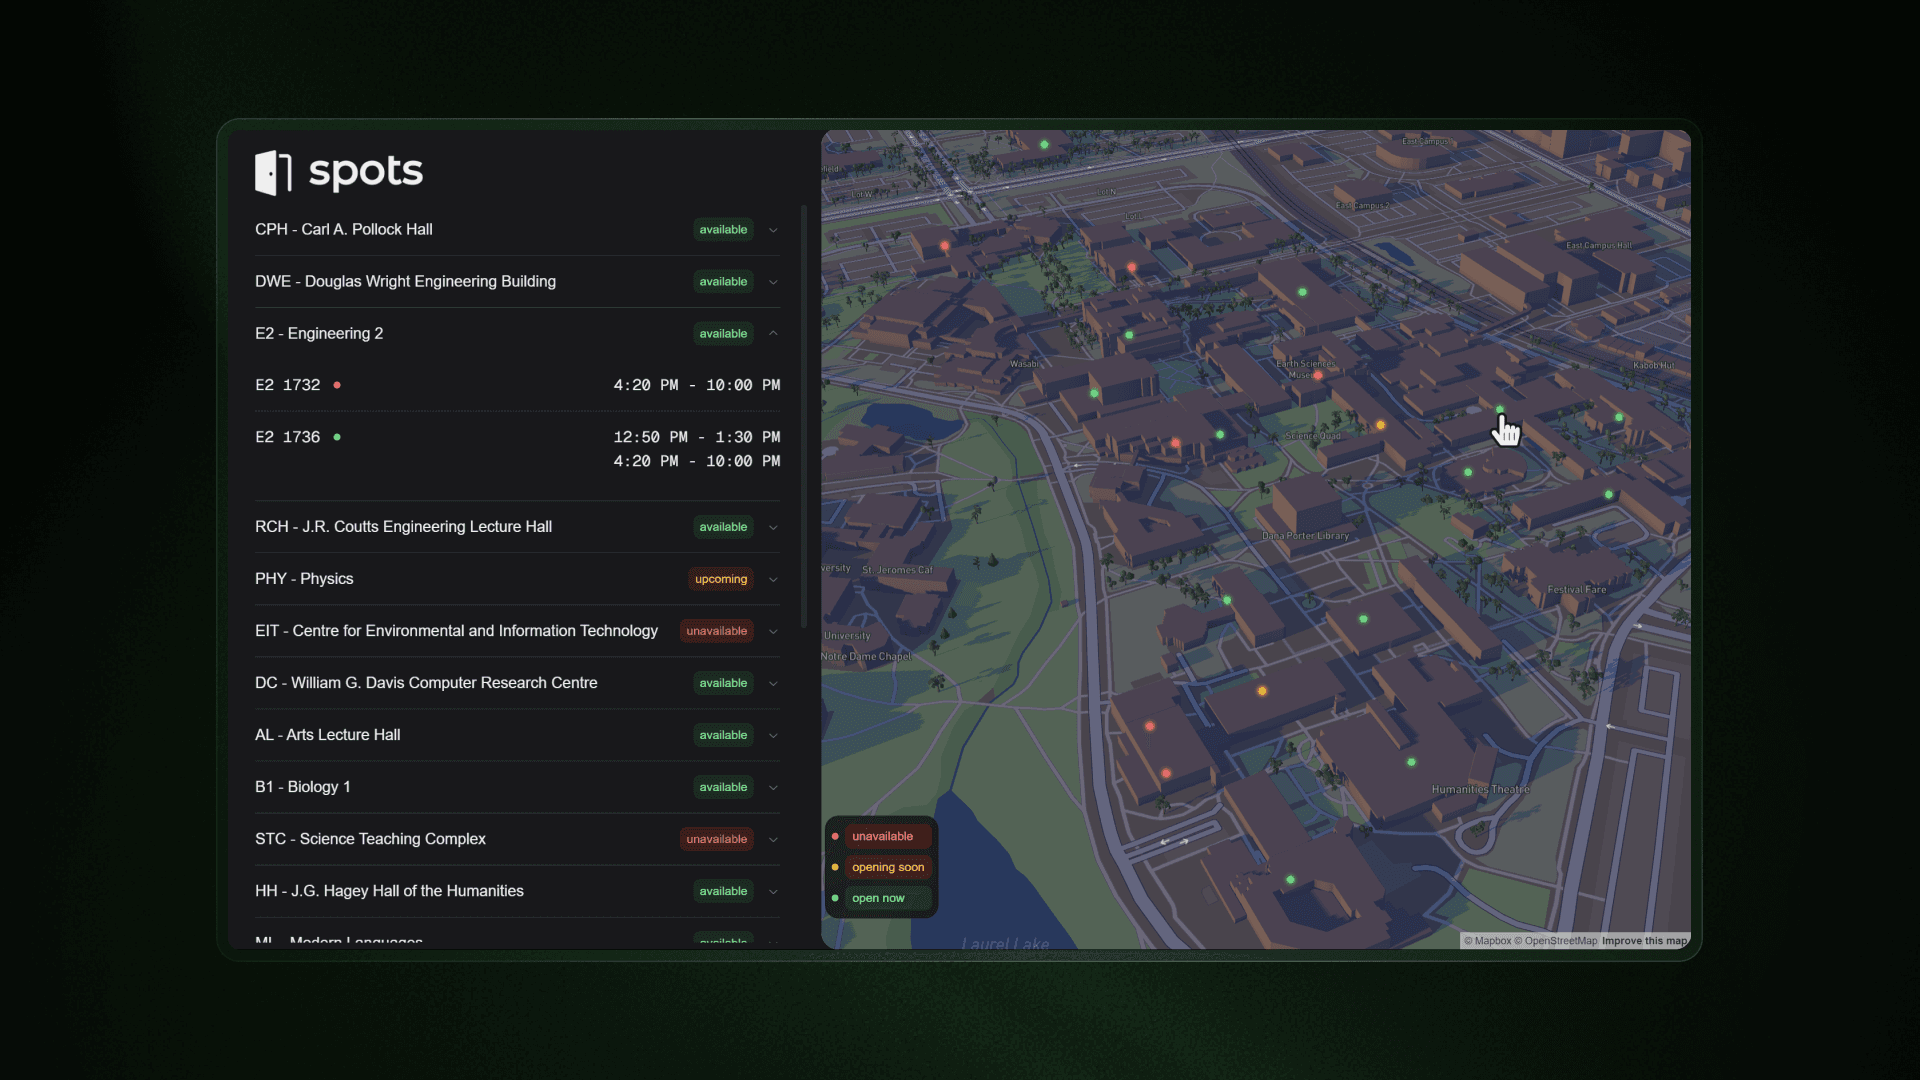Expand the CPH - Carl A. Pollock Hall chevron
The image size is (1920, 1080).
point(773,230)
